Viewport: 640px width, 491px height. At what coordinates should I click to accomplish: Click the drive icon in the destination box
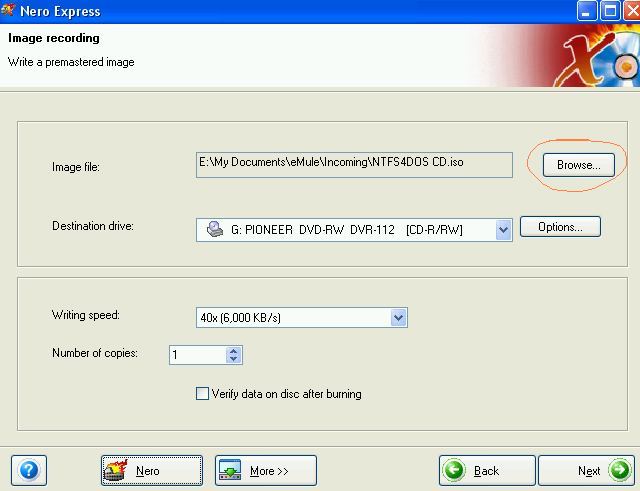point(215,229)
